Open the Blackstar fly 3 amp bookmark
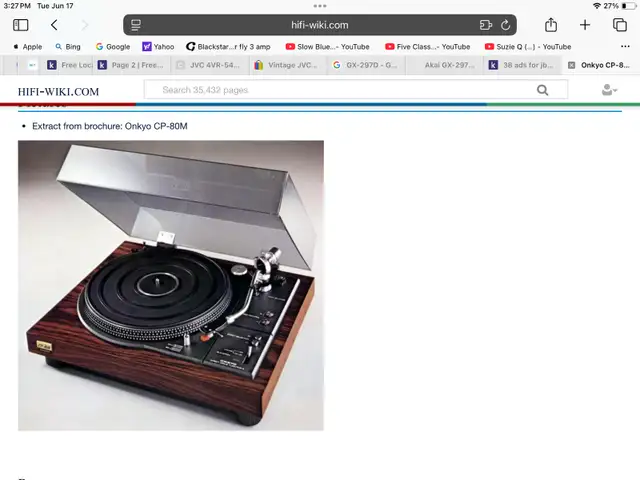This screenshot has height=480, width=640. tap(228, 47)
